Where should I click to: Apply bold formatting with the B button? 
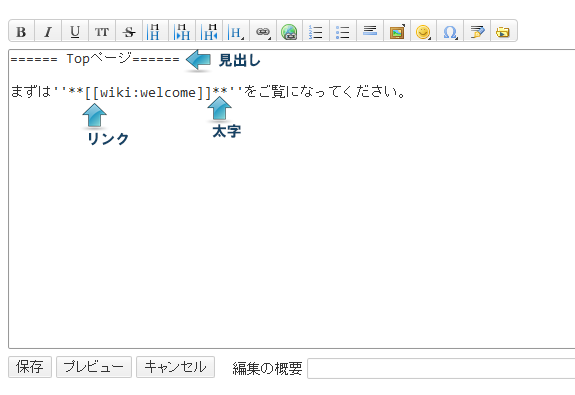tap(21, 32)
